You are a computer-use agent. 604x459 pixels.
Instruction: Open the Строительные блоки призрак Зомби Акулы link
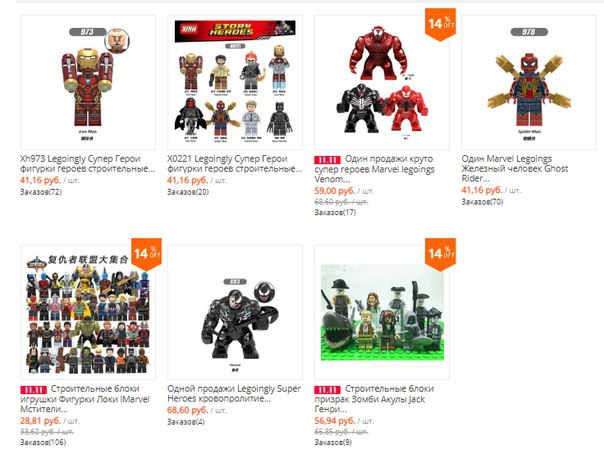(x=374, y=399)
